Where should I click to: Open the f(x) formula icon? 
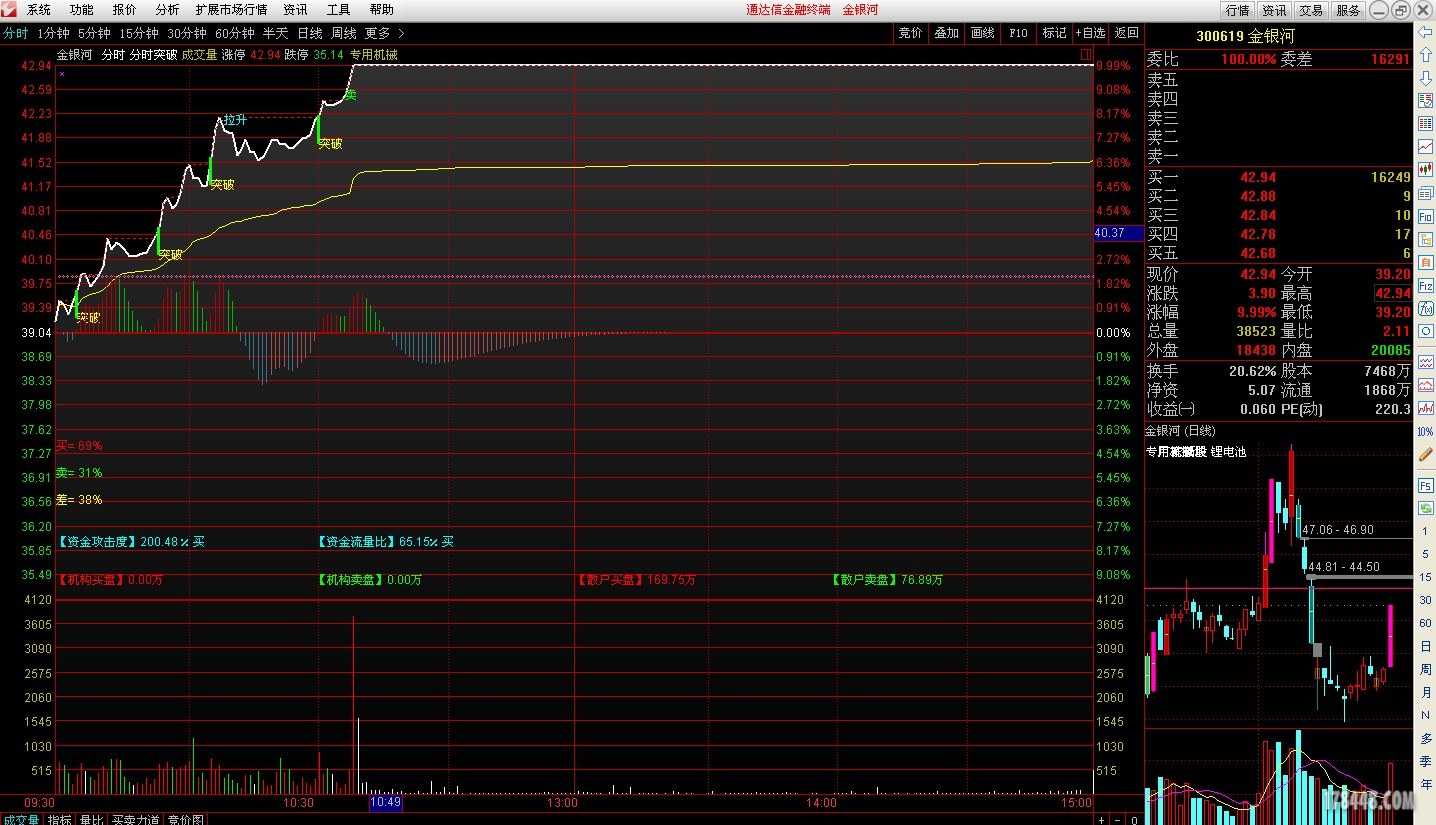(x=1425, y=308)
